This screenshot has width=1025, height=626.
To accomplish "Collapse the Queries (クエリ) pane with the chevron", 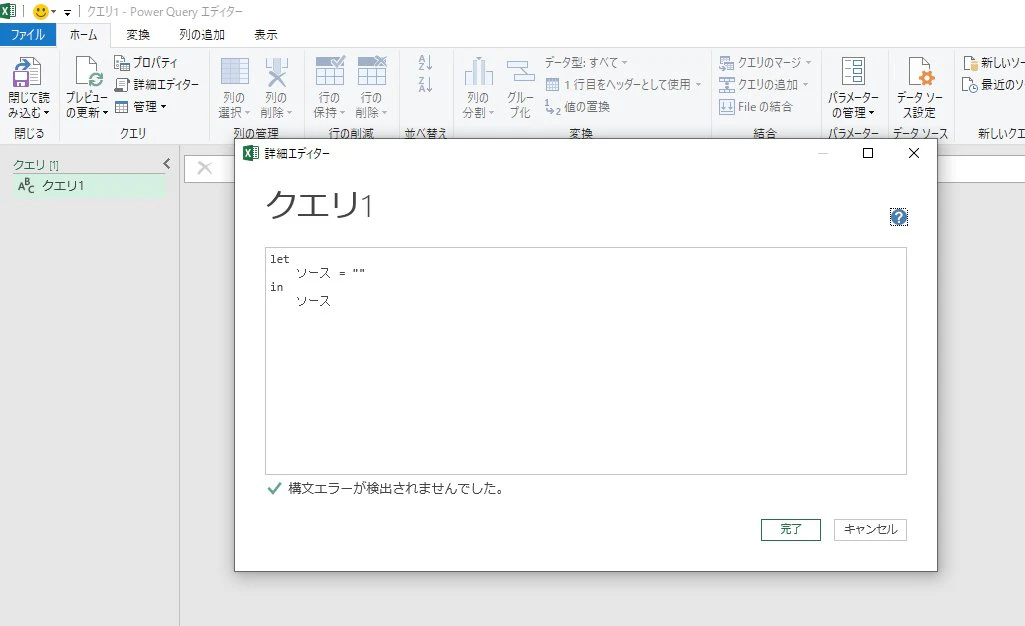I will [x=167, y=163].
